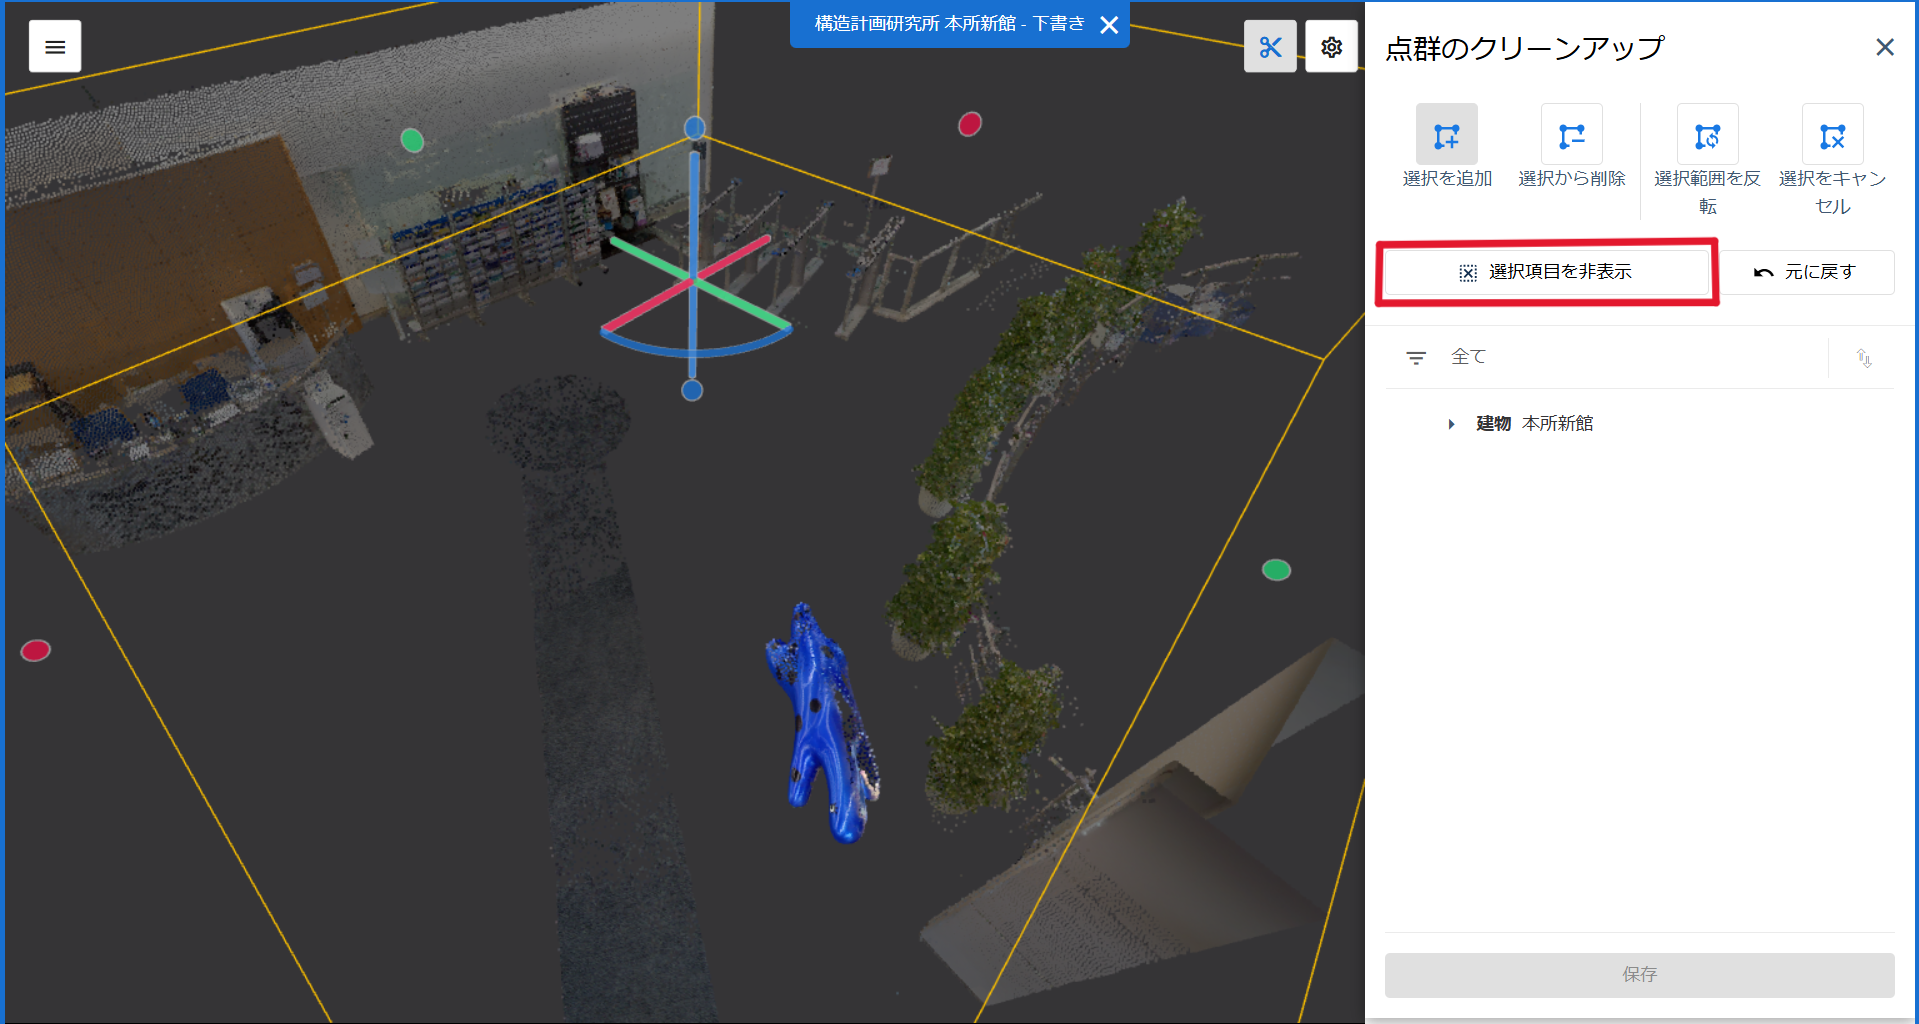
Task: Click the sort order icon beside filter
Action: click(x=1864, y=358)
